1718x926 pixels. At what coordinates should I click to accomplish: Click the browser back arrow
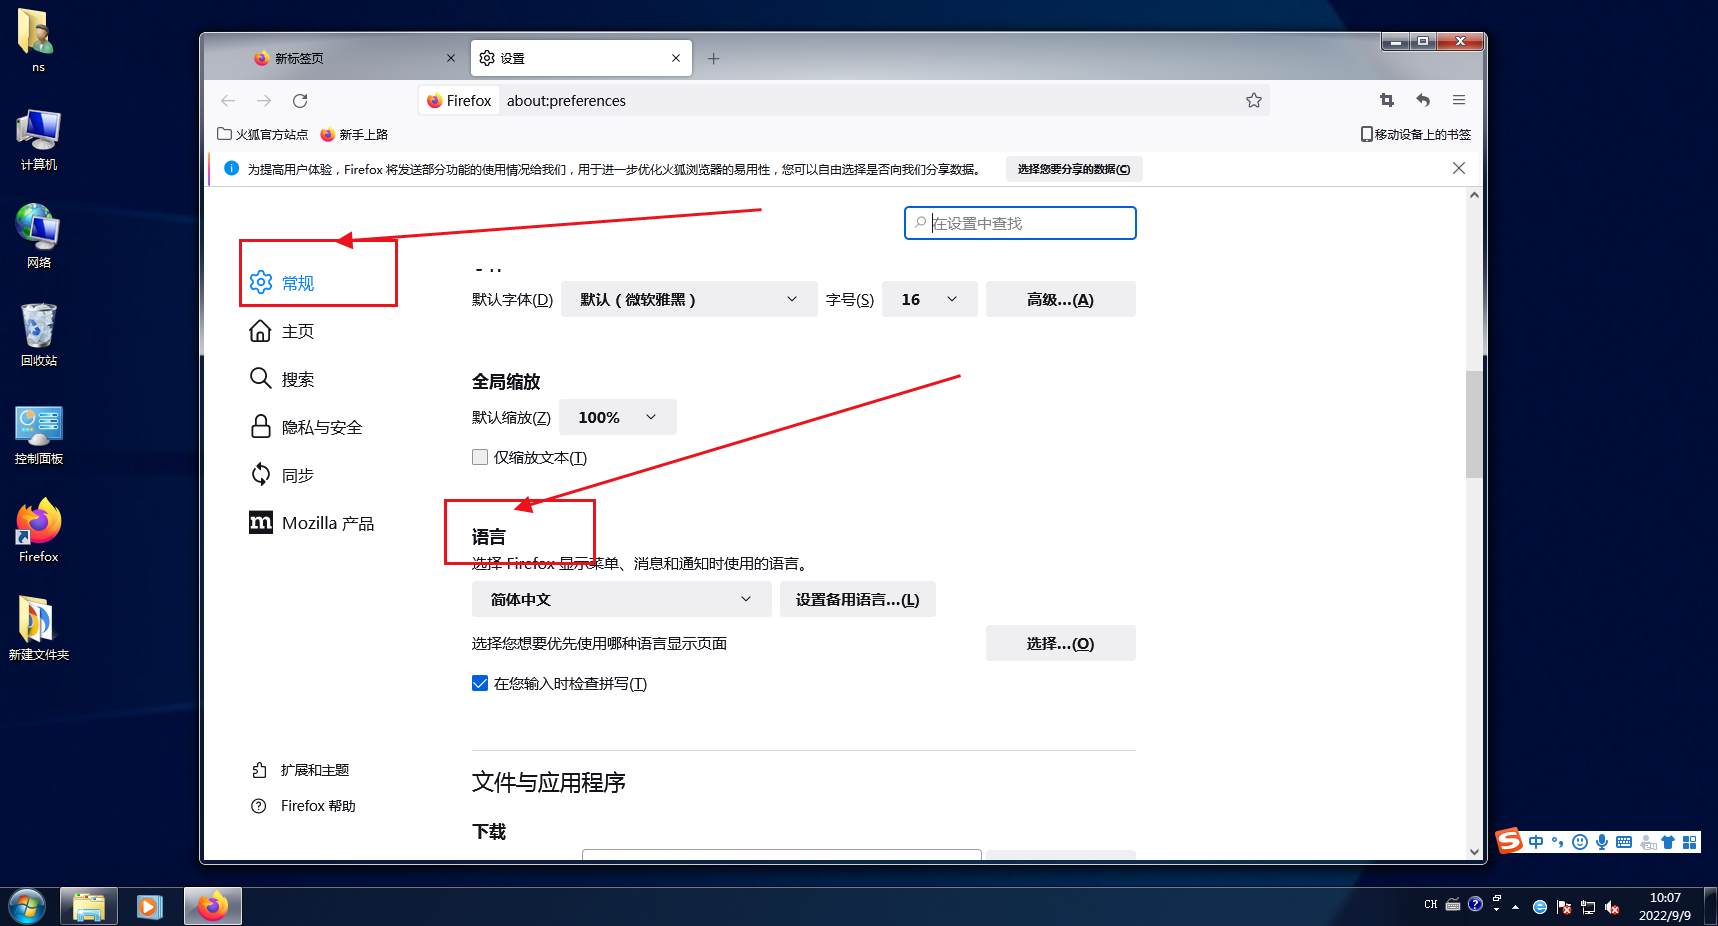point(228,100)
